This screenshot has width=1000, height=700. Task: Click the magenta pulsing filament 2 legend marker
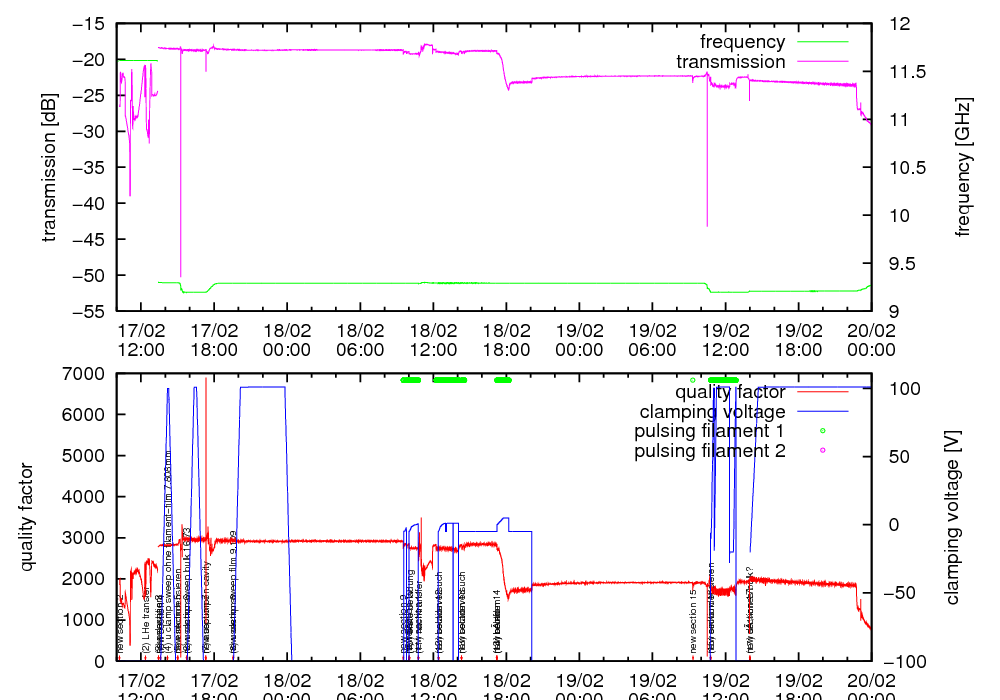[x=822, y=451]
